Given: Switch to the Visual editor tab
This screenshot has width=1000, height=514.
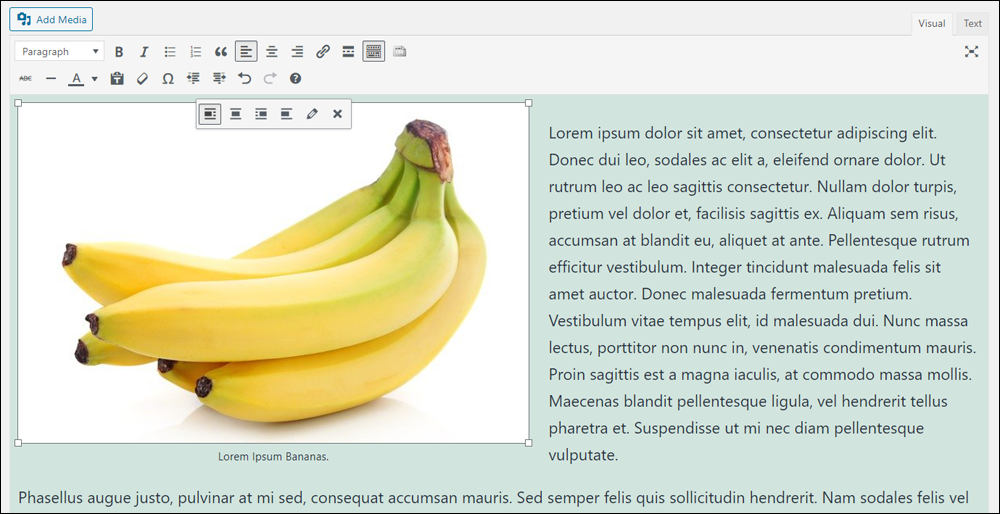Looking at the screenshot, I should point(931,24).
